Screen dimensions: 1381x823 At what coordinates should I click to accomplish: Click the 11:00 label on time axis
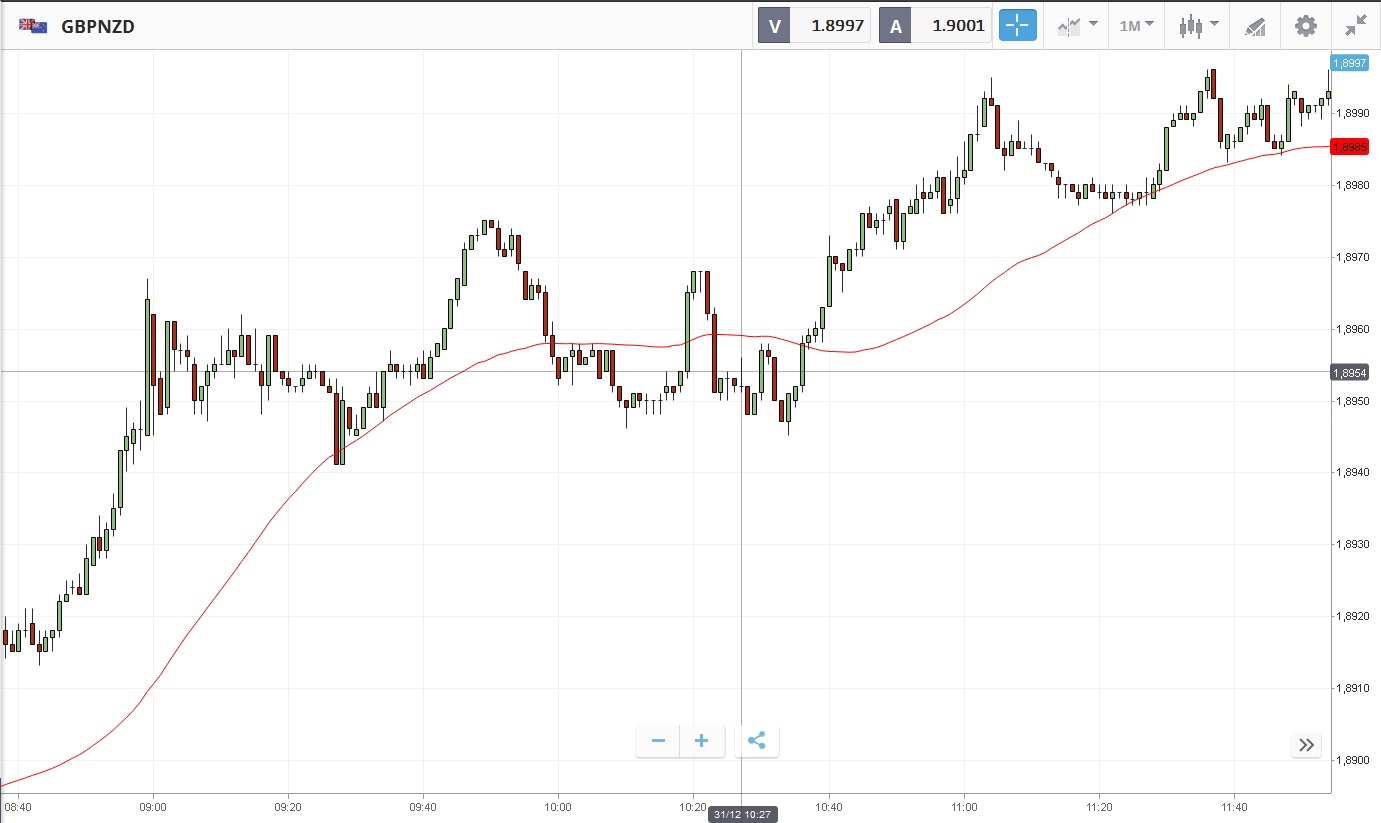[964, 806]
